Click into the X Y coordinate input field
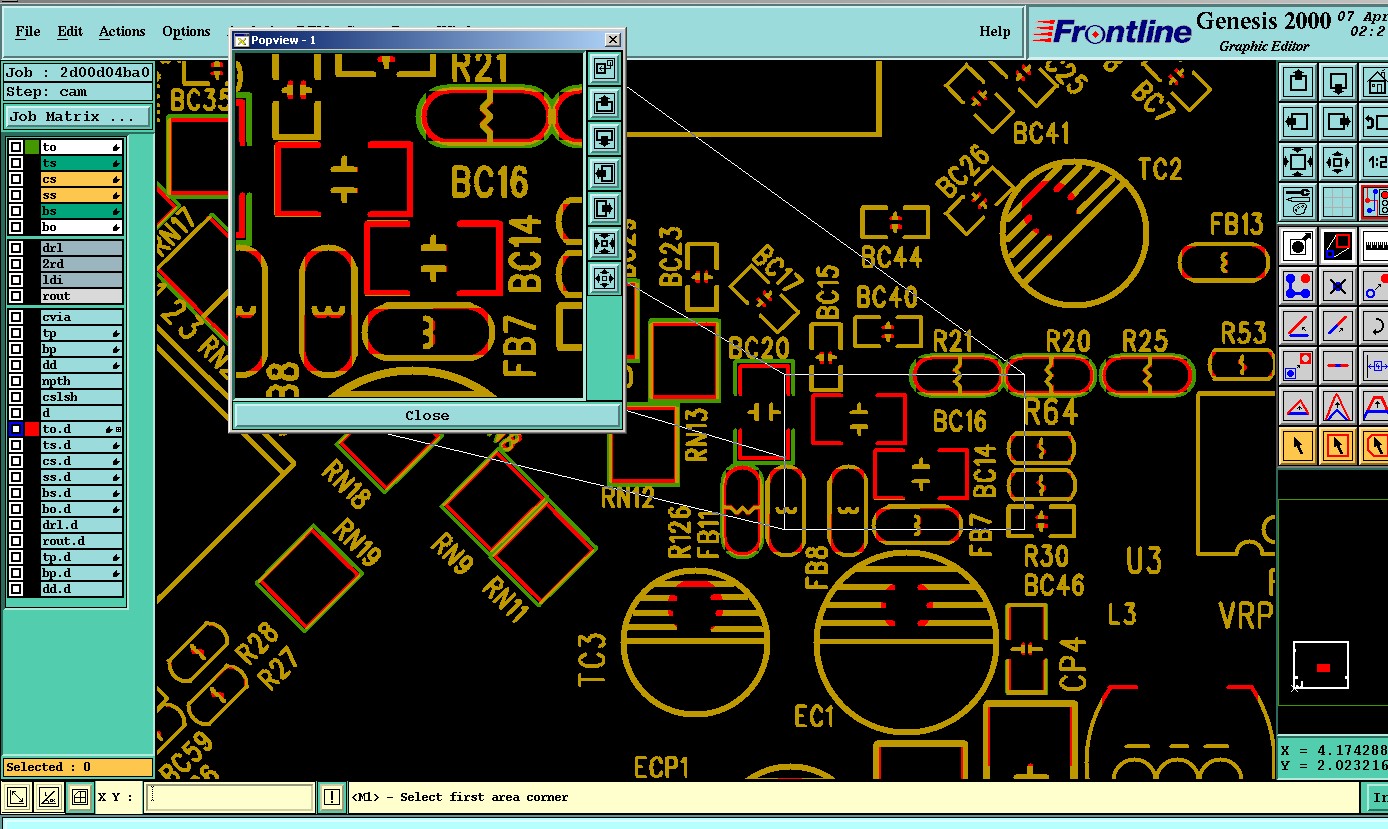The width and height of the screenshot is (1388, 829). tap(230, 797)
